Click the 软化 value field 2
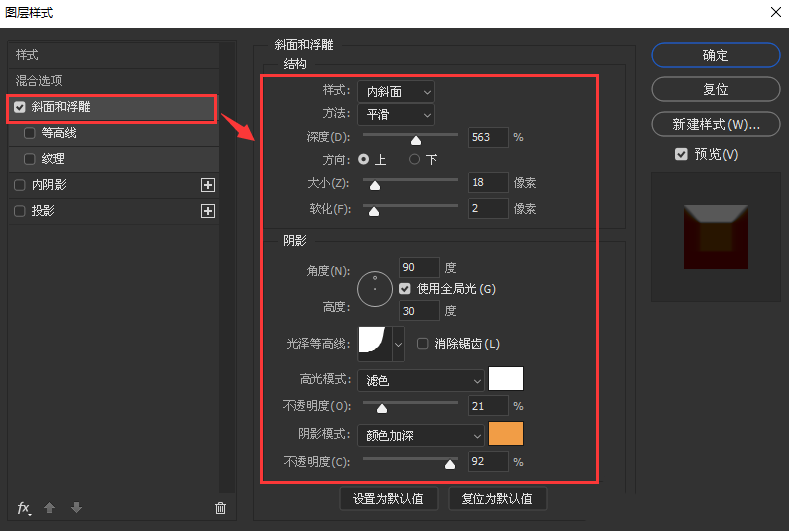The image size is (789, 531). (488, 208)
